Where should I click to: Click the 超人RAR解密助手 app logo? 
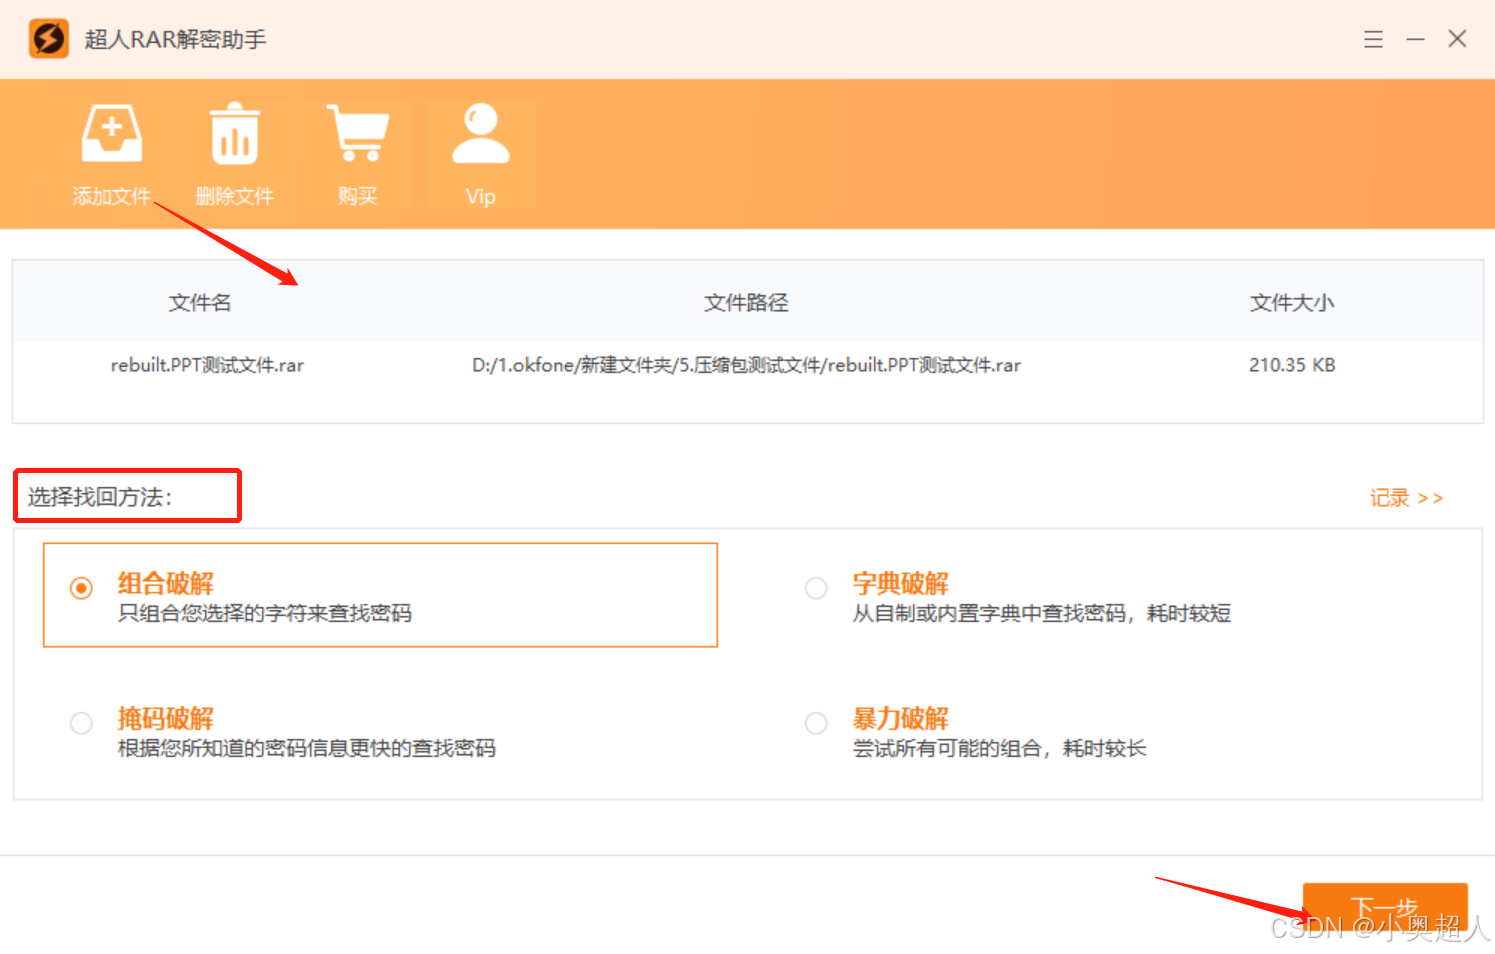pyautogui.click(x=48, y=39)
